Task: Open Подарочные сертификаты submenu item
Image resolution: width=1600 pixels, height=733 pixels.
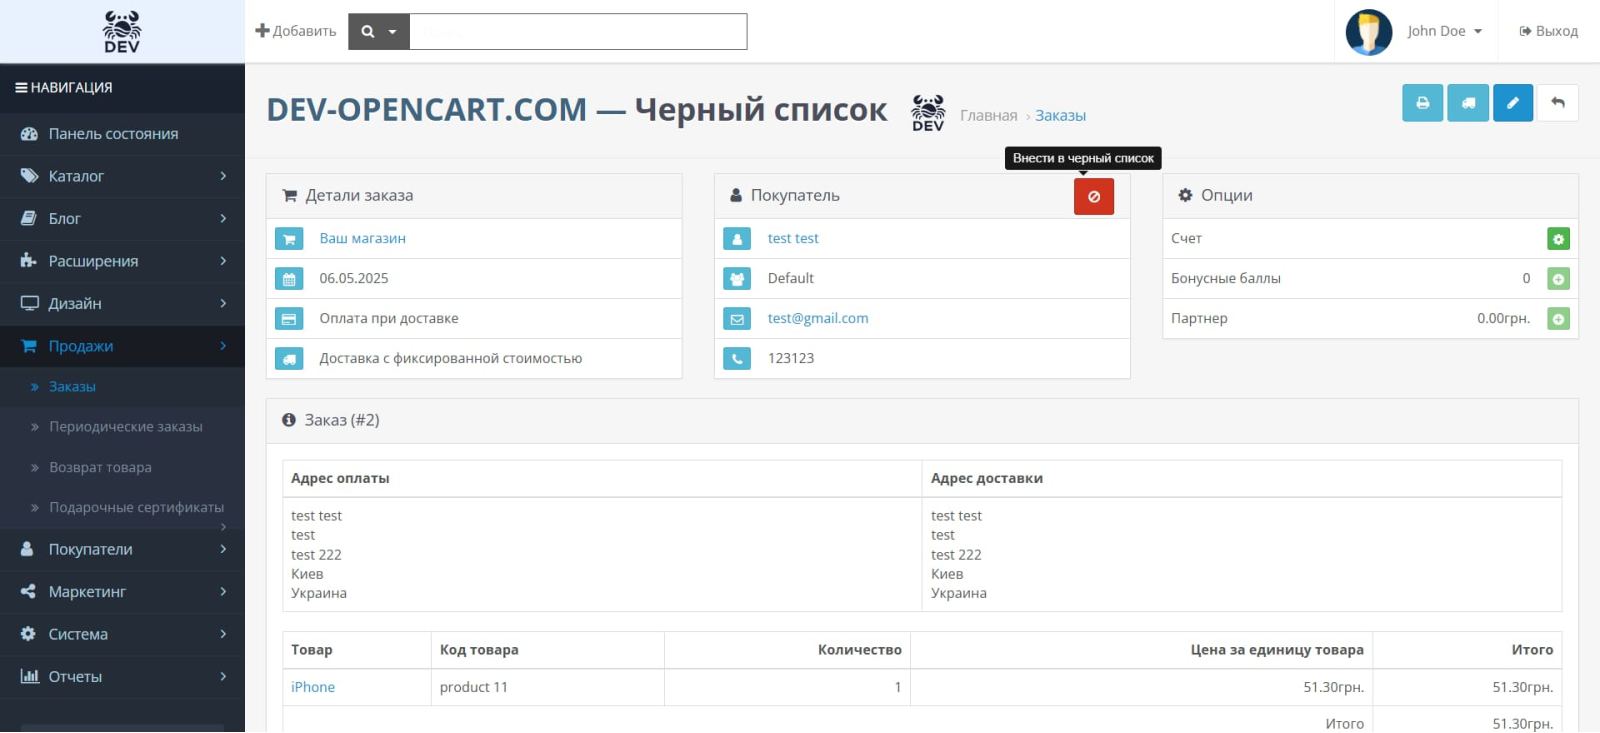Action: pyautogui.click(x=122, y=508)
